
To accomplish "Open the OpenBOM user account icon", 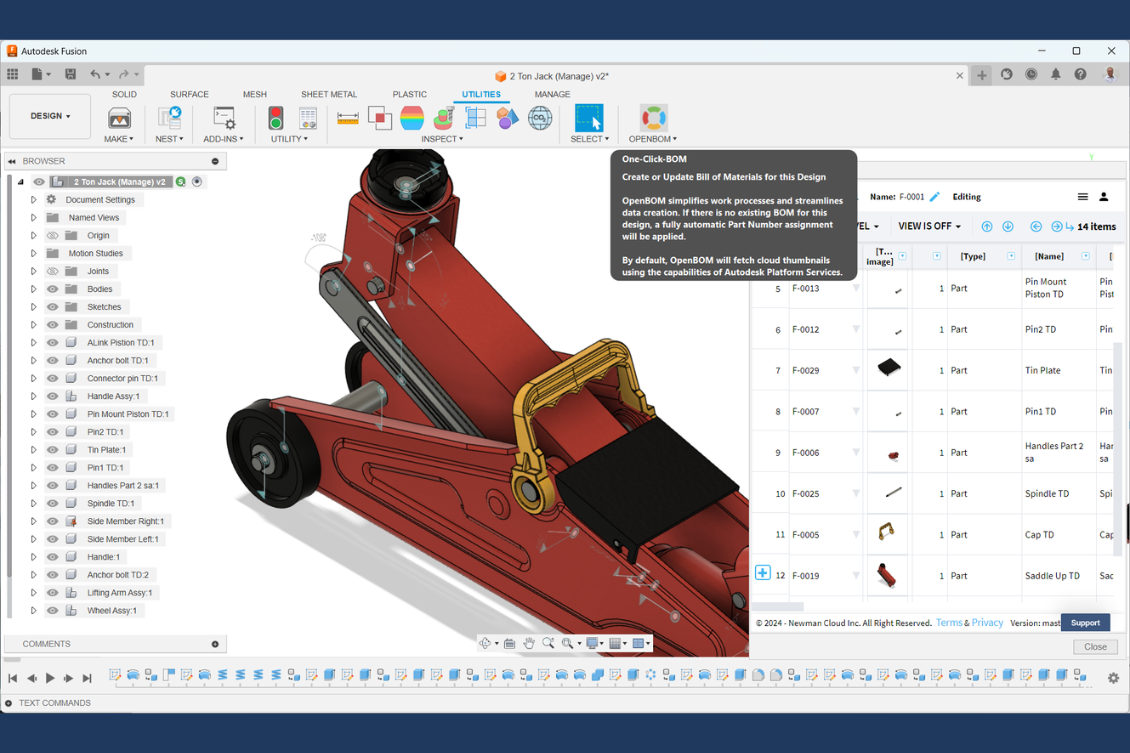I will pyautogui.click(x=1103, y=197).
